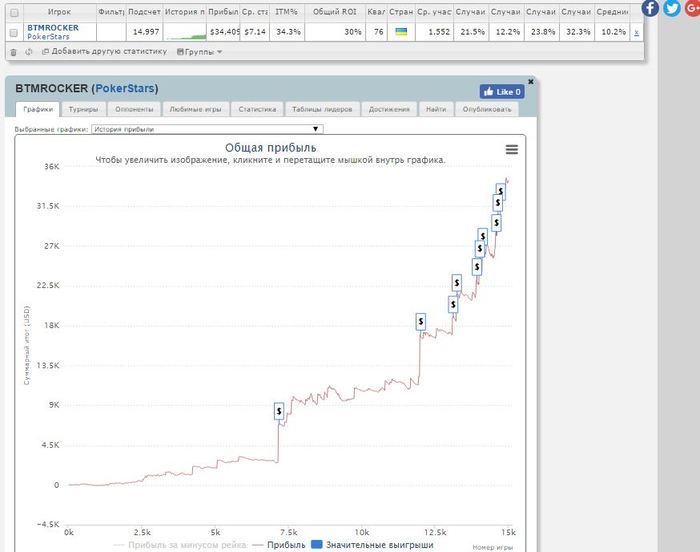Click the 10.2% cell

[612, 32]
